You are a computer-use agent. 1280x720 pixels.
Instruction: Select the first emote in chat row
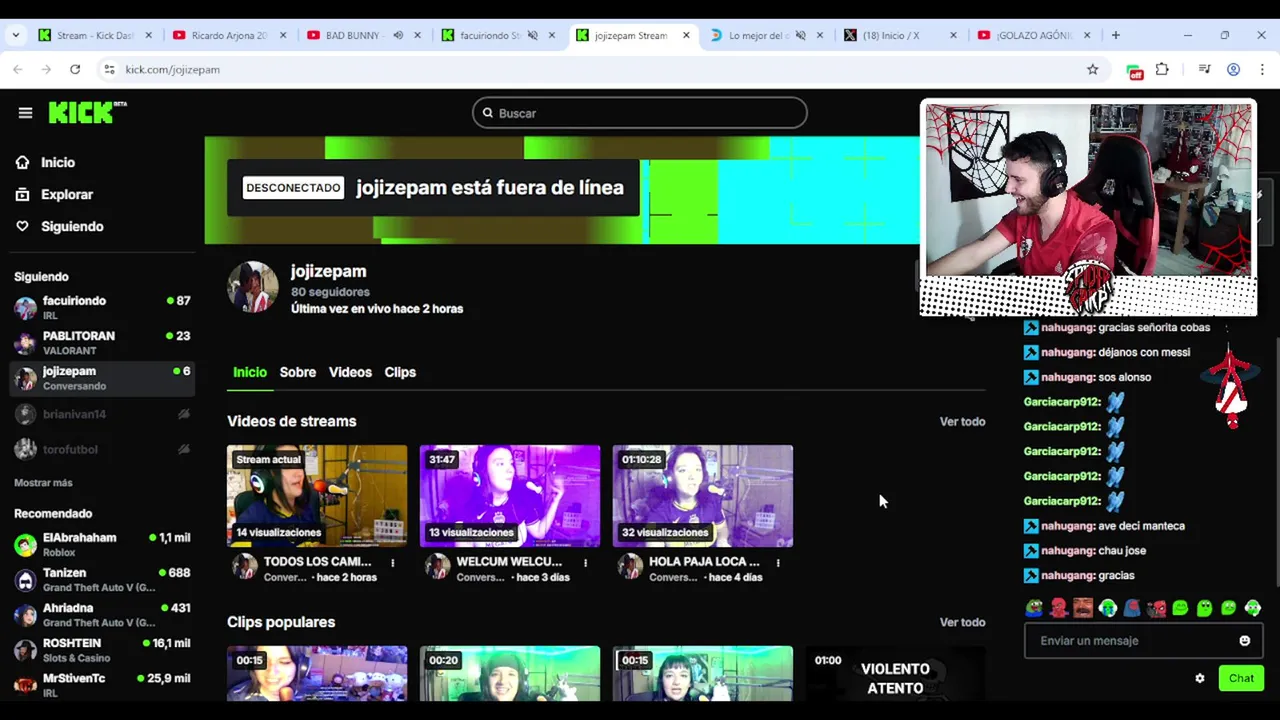[x=1034, y=608]
